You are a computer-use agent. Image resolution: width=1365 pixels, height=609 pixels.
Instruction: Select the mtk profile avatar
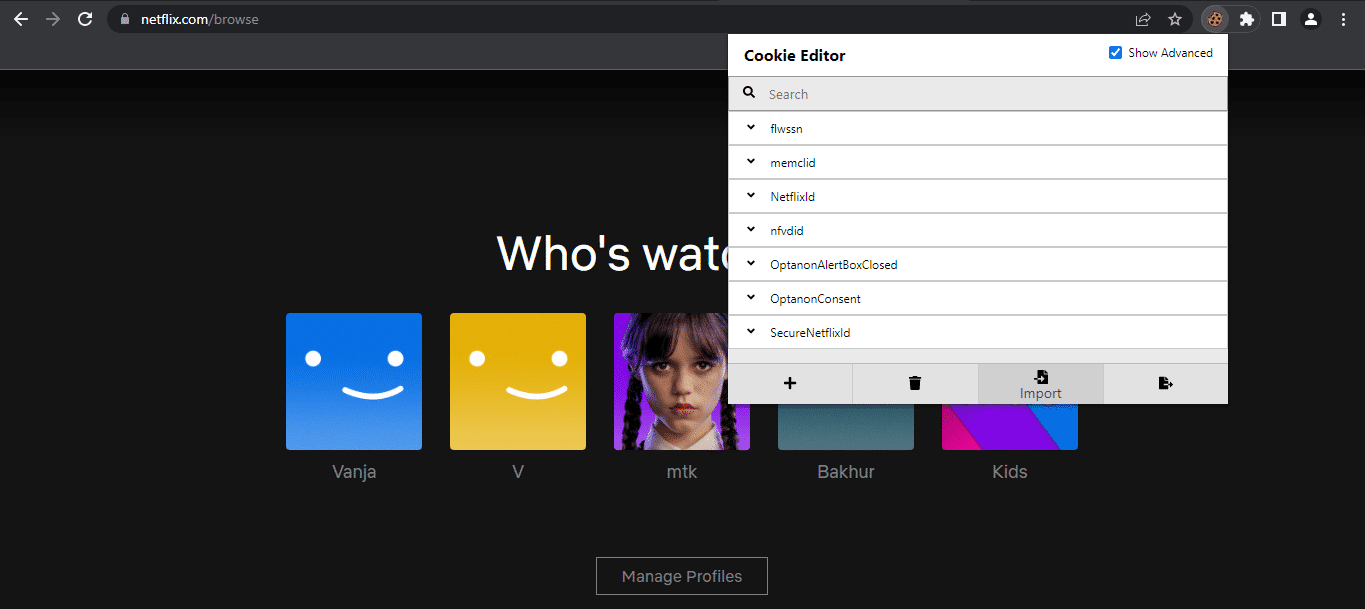tap(682, 381)
